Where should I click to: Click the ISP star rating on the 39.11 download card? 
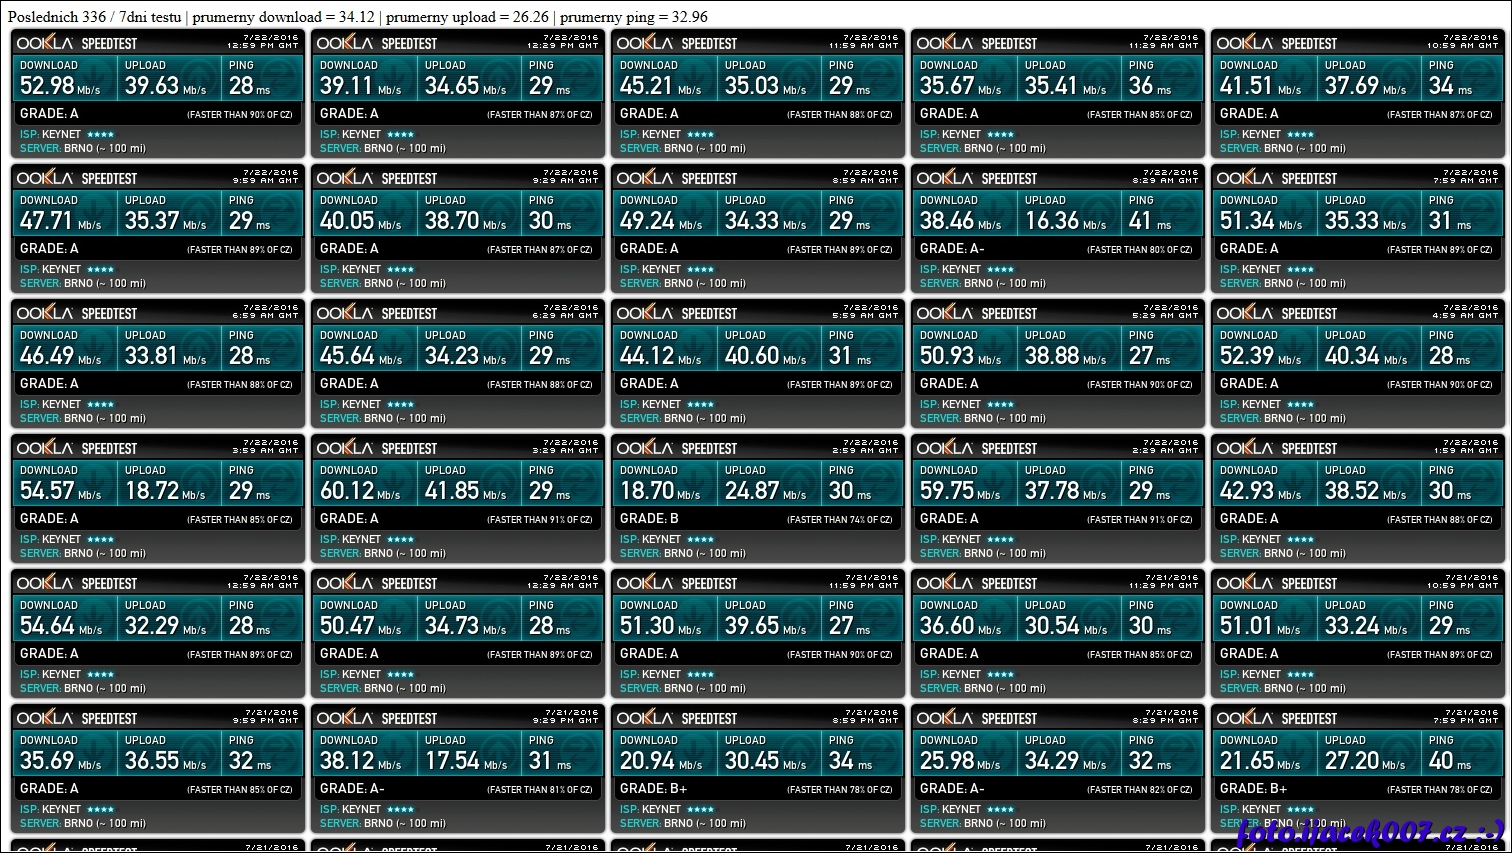pyautogui.click(x=400, y=134)
